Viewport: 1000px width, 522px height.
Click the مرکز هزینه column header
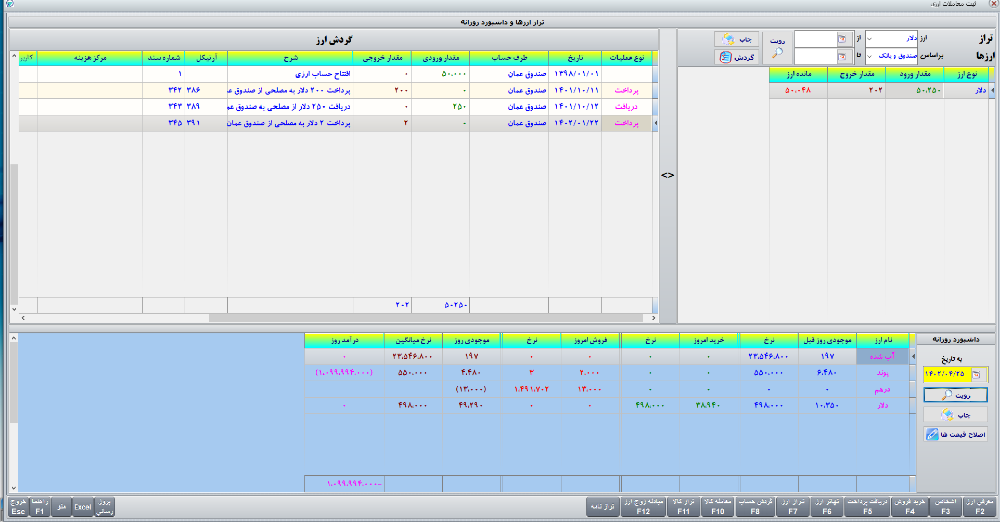(90, 58)
